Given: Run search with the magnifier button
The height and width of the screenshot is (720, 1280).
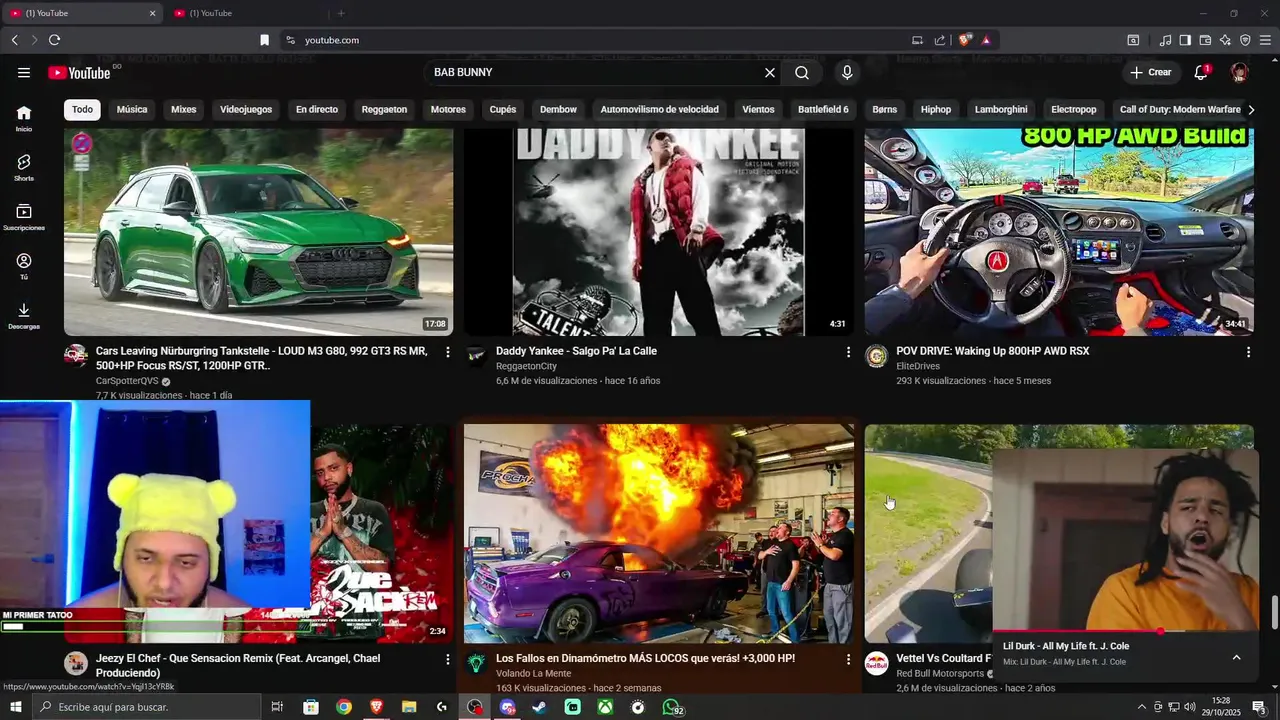Looking at the screenshot, I should click(x=802, y=72).
